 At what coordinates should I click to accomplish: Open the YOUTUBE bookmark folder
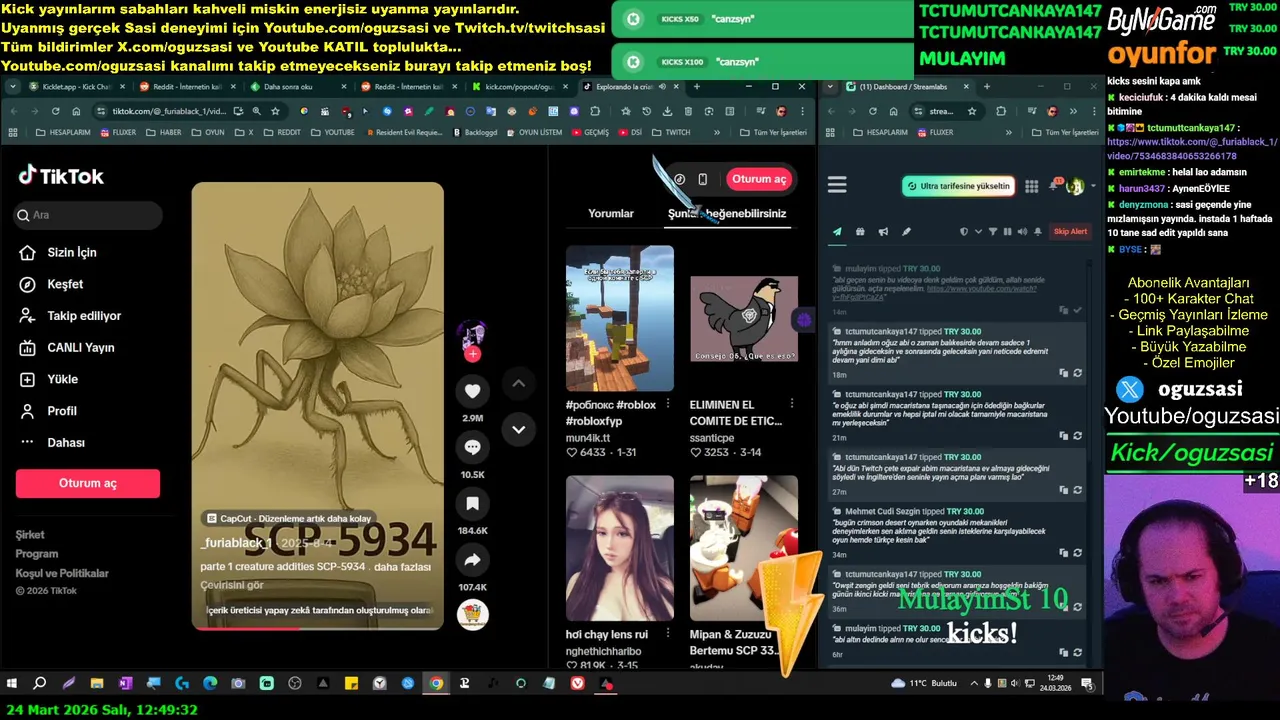pyautogui.click(x=332, y=132)
